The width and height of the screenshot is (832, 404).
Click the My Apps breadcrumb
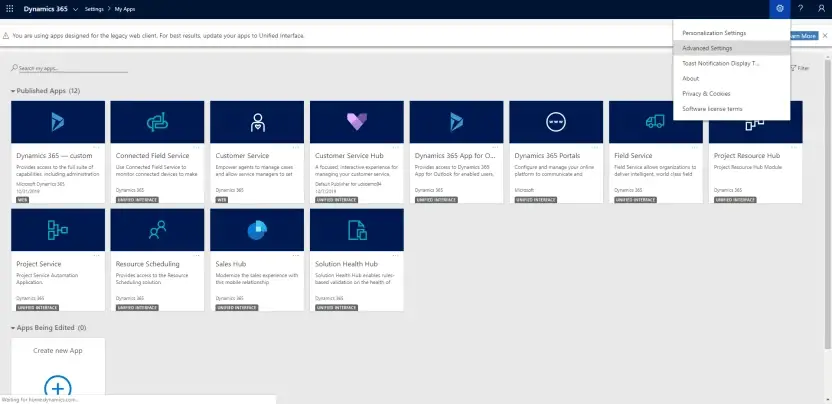coord(125,9)
